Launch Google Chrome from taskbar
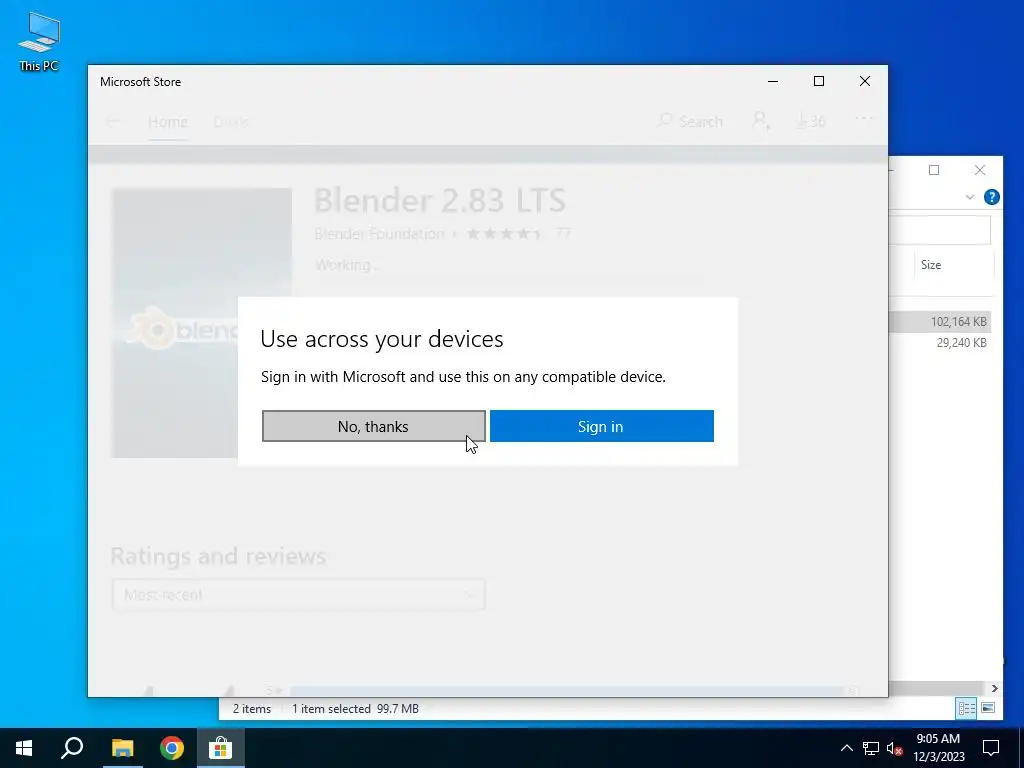Viewport: 1024px width, 768px height. click(x=172, y=748)
